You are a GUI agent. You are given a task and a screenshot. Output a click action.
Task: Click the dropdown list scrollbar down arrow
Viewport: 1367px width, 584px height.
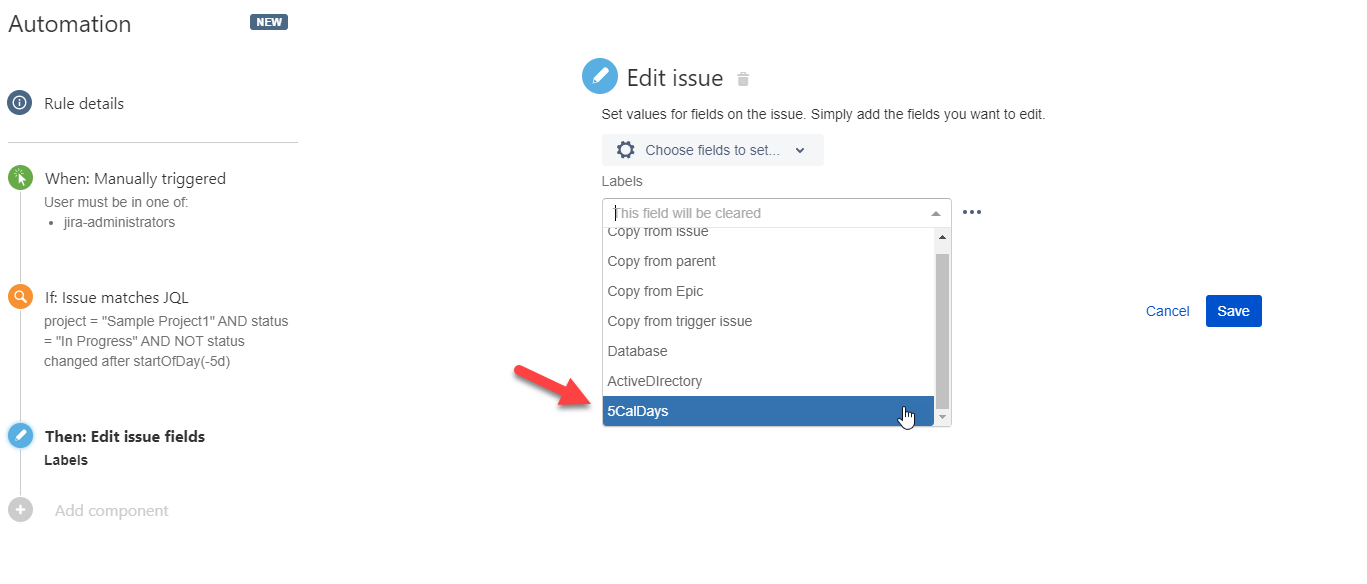pyautogui.click(x=942, y=416)
